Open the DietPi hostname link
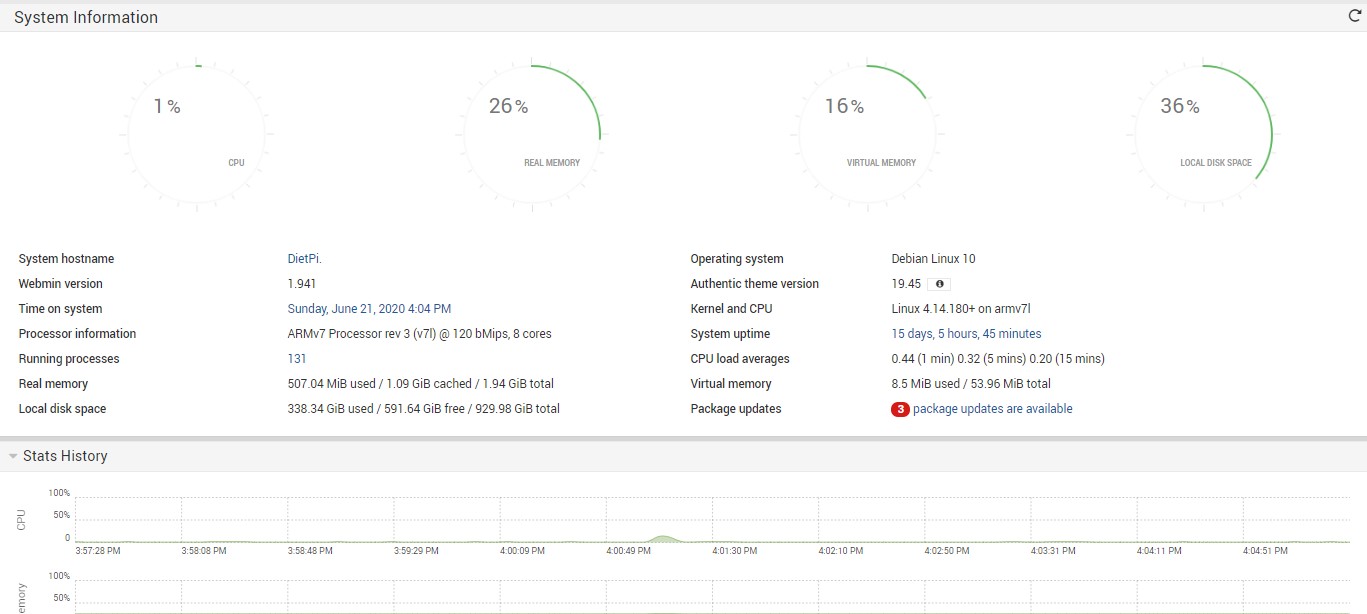The width and height of the screenshot is (1367, 614). pyautogui.click(x=304, y=259)
